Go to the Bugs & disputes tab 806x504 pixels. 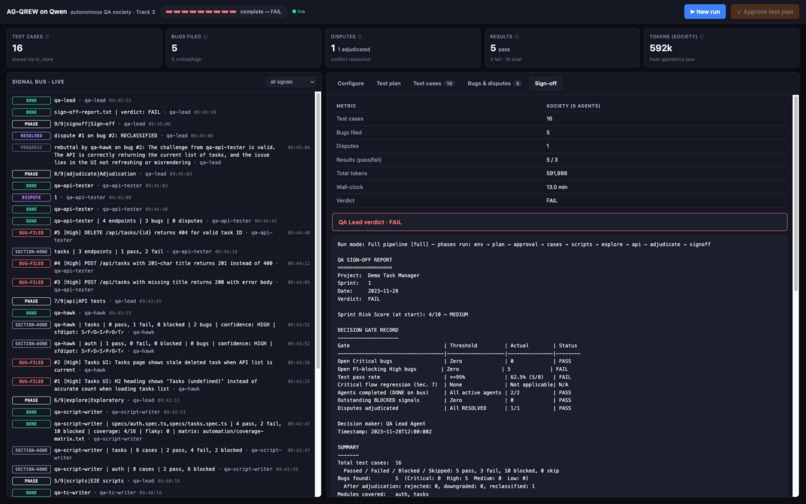pos(494,83)
